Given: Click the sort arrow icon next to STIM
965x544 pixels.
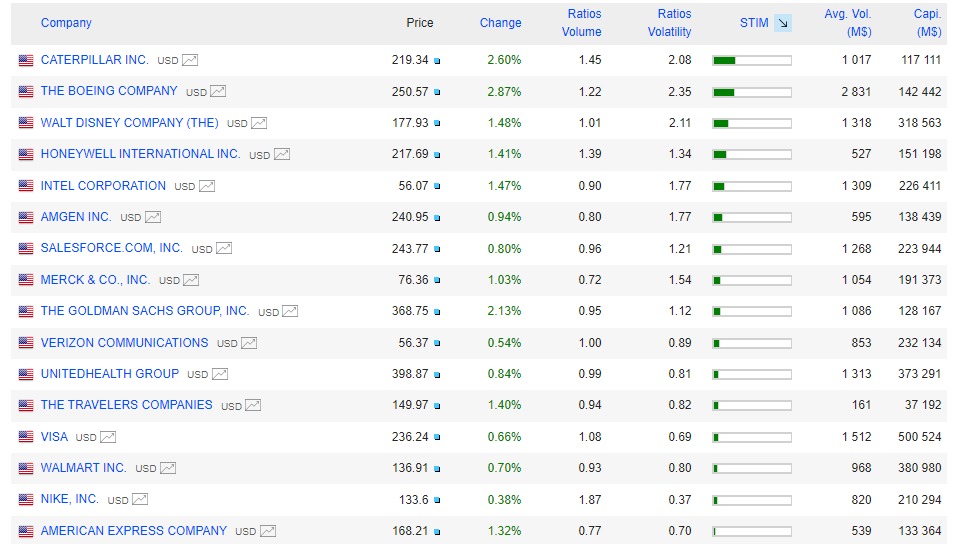Looking at the screenshot, I should point(783,23).
